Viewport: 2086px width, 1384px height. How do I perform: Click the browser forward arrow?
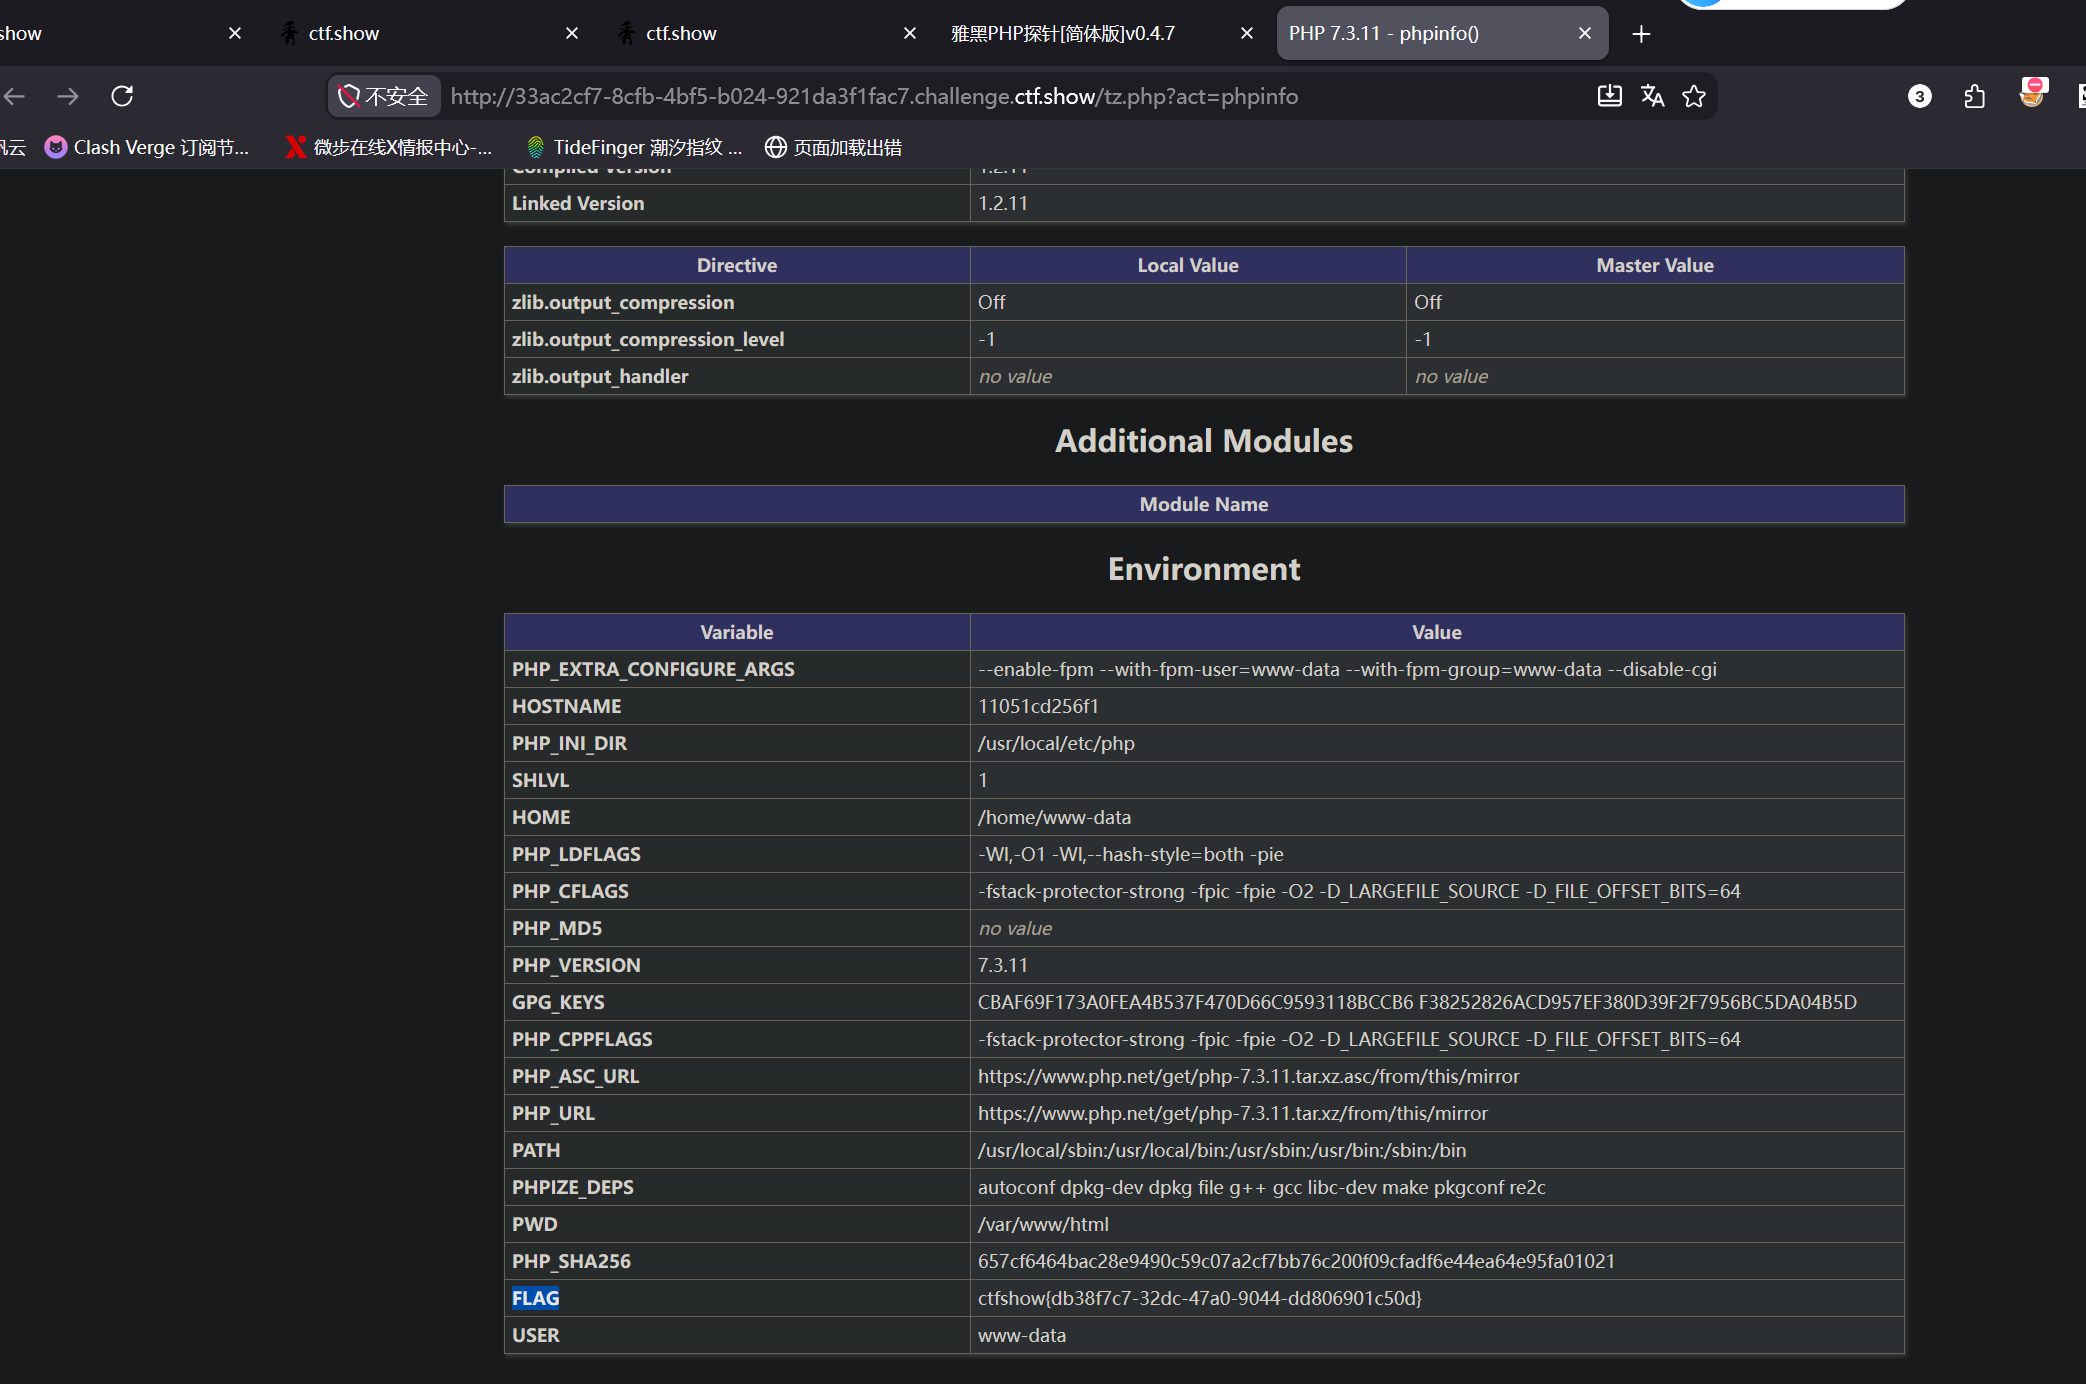tap(68, 96)
